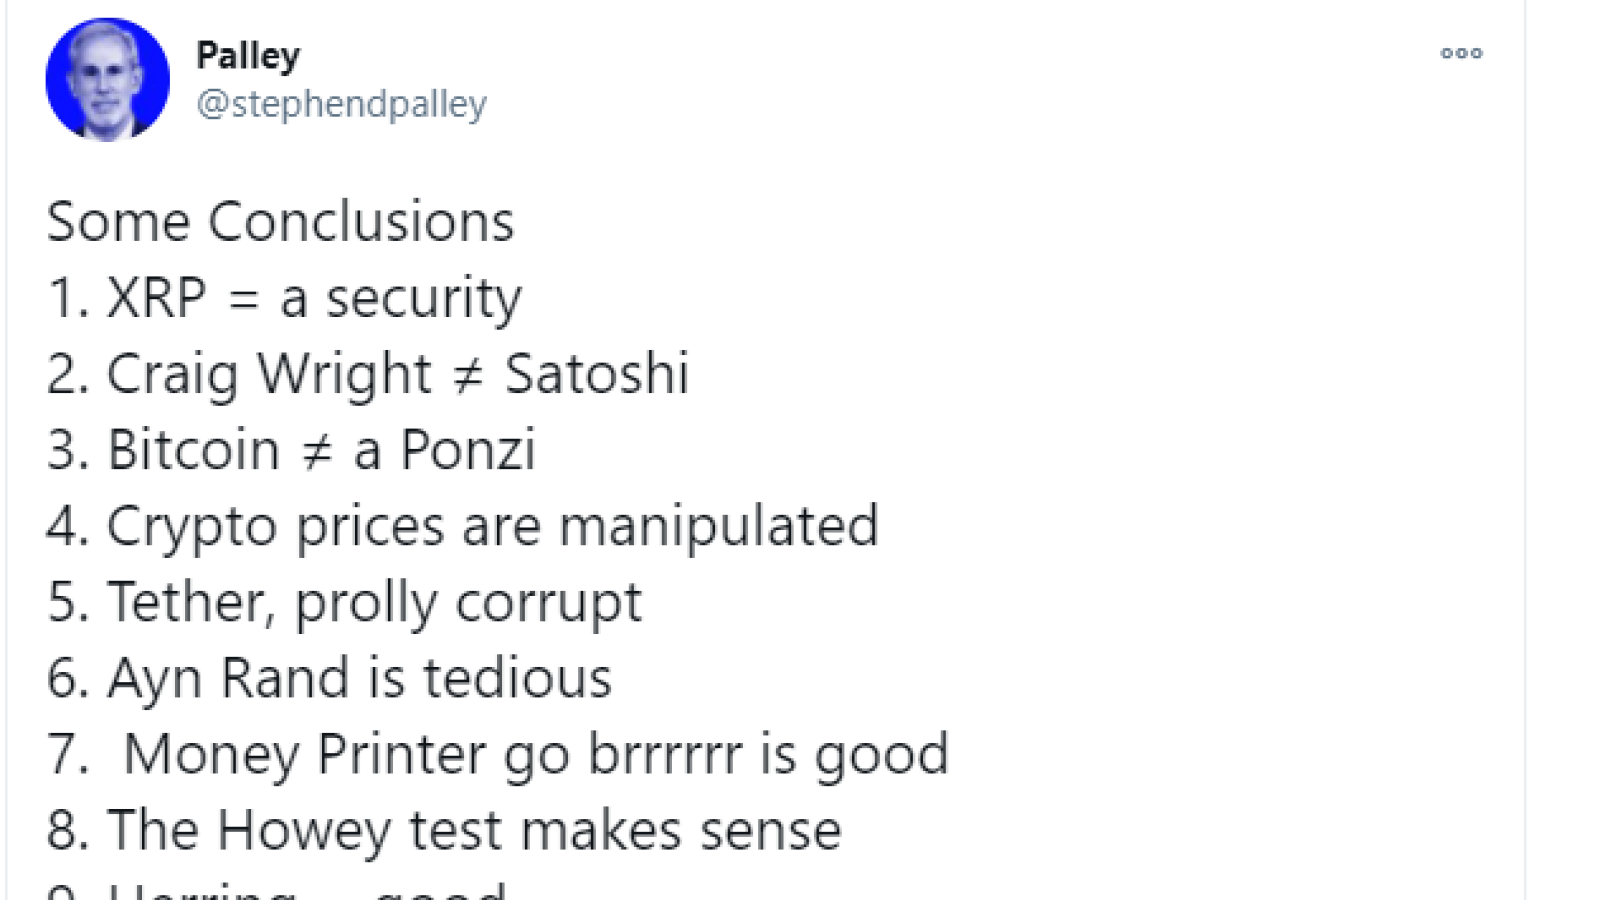Click 'Money Printer' in line 7
Image resolution: width=1600 pixels, height=900 pixels.
305,754
